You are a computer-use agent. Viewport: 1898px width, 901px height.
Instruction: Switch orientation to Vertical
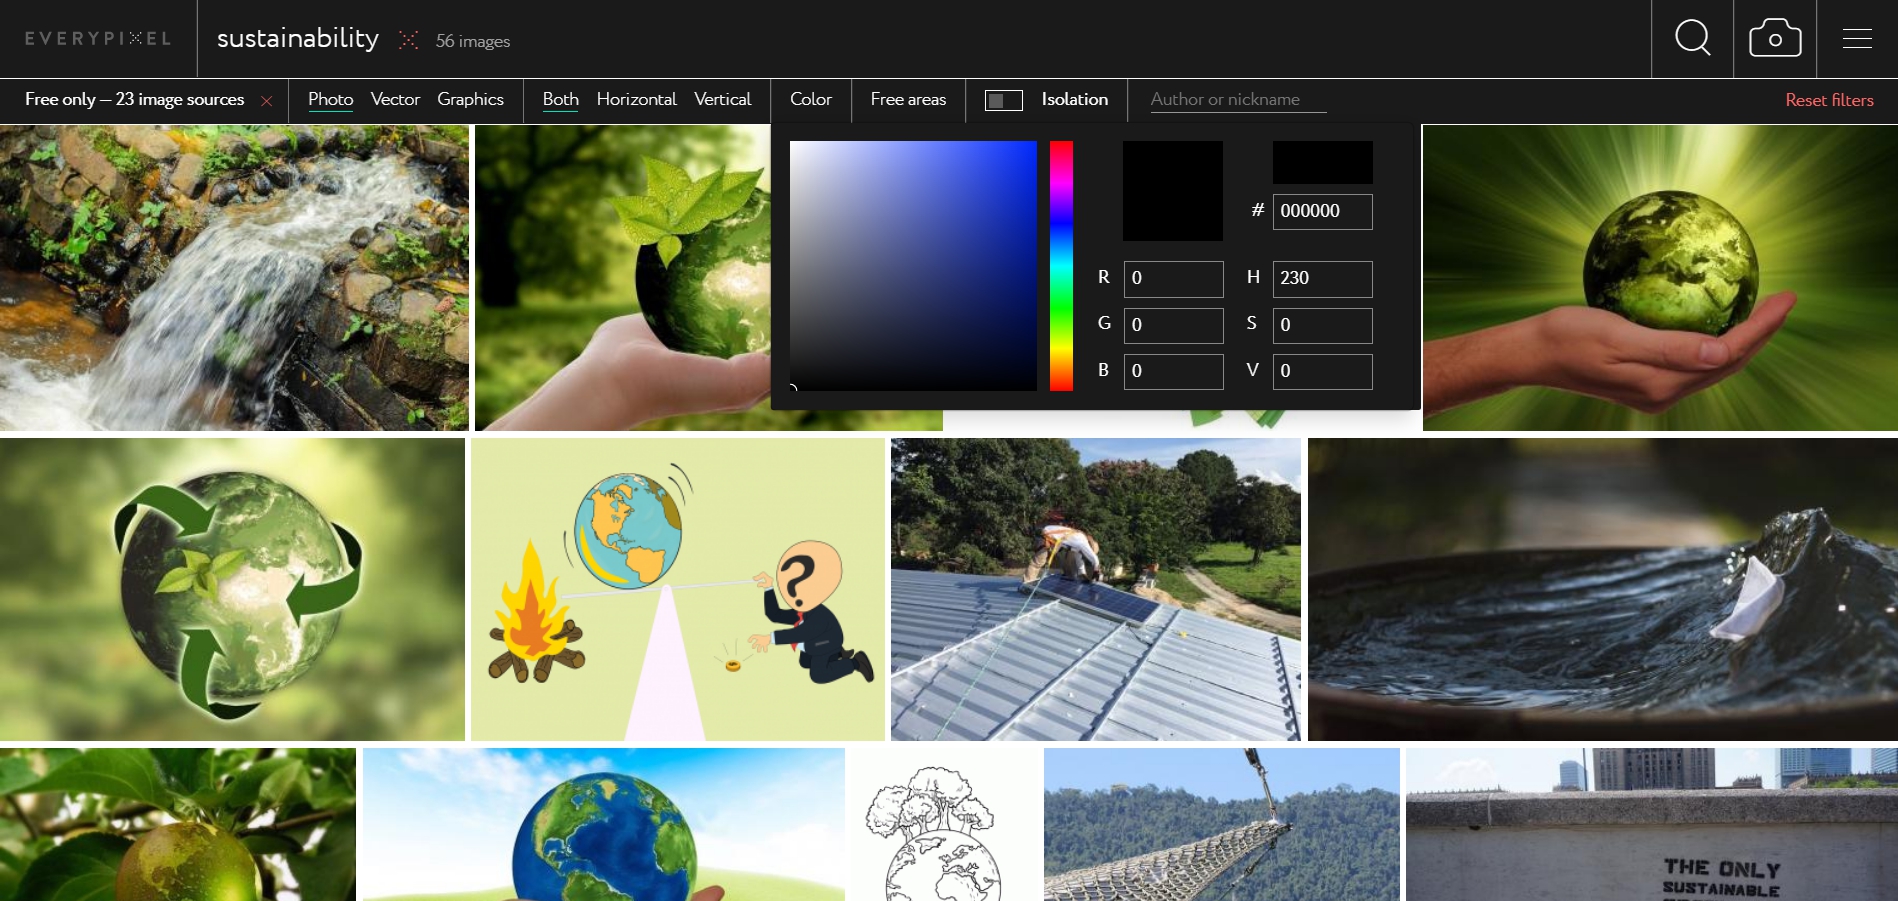(x=723, y=100)
